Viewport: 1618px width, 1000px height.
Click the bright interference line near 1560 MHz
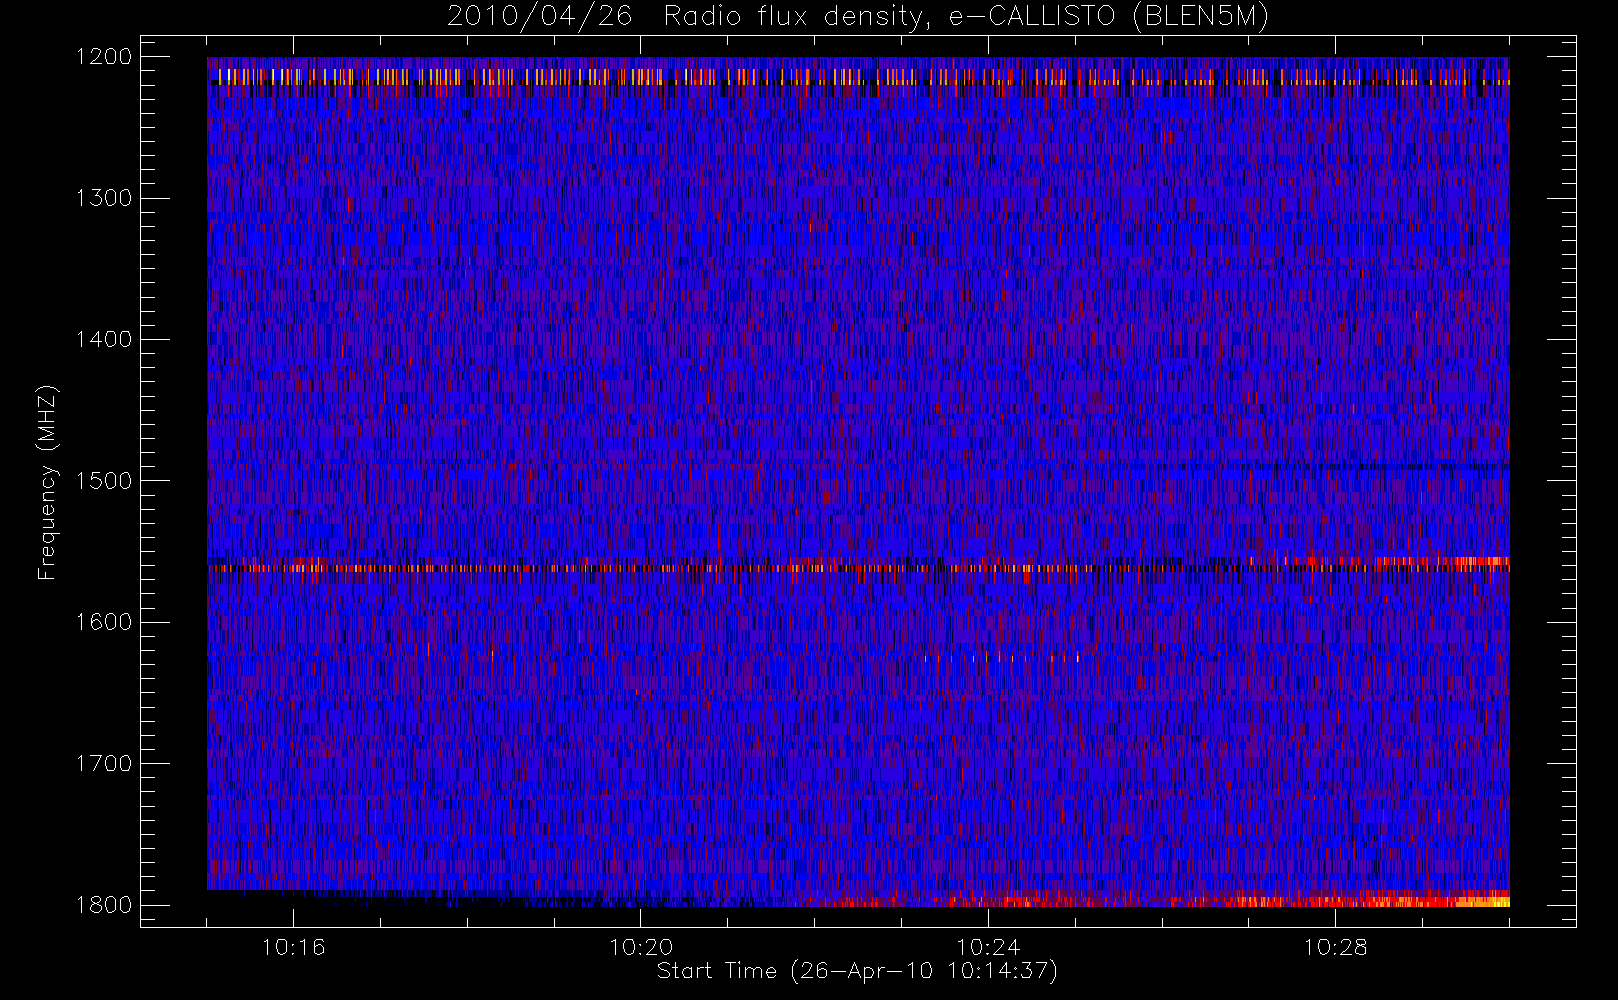pos(858,567)
